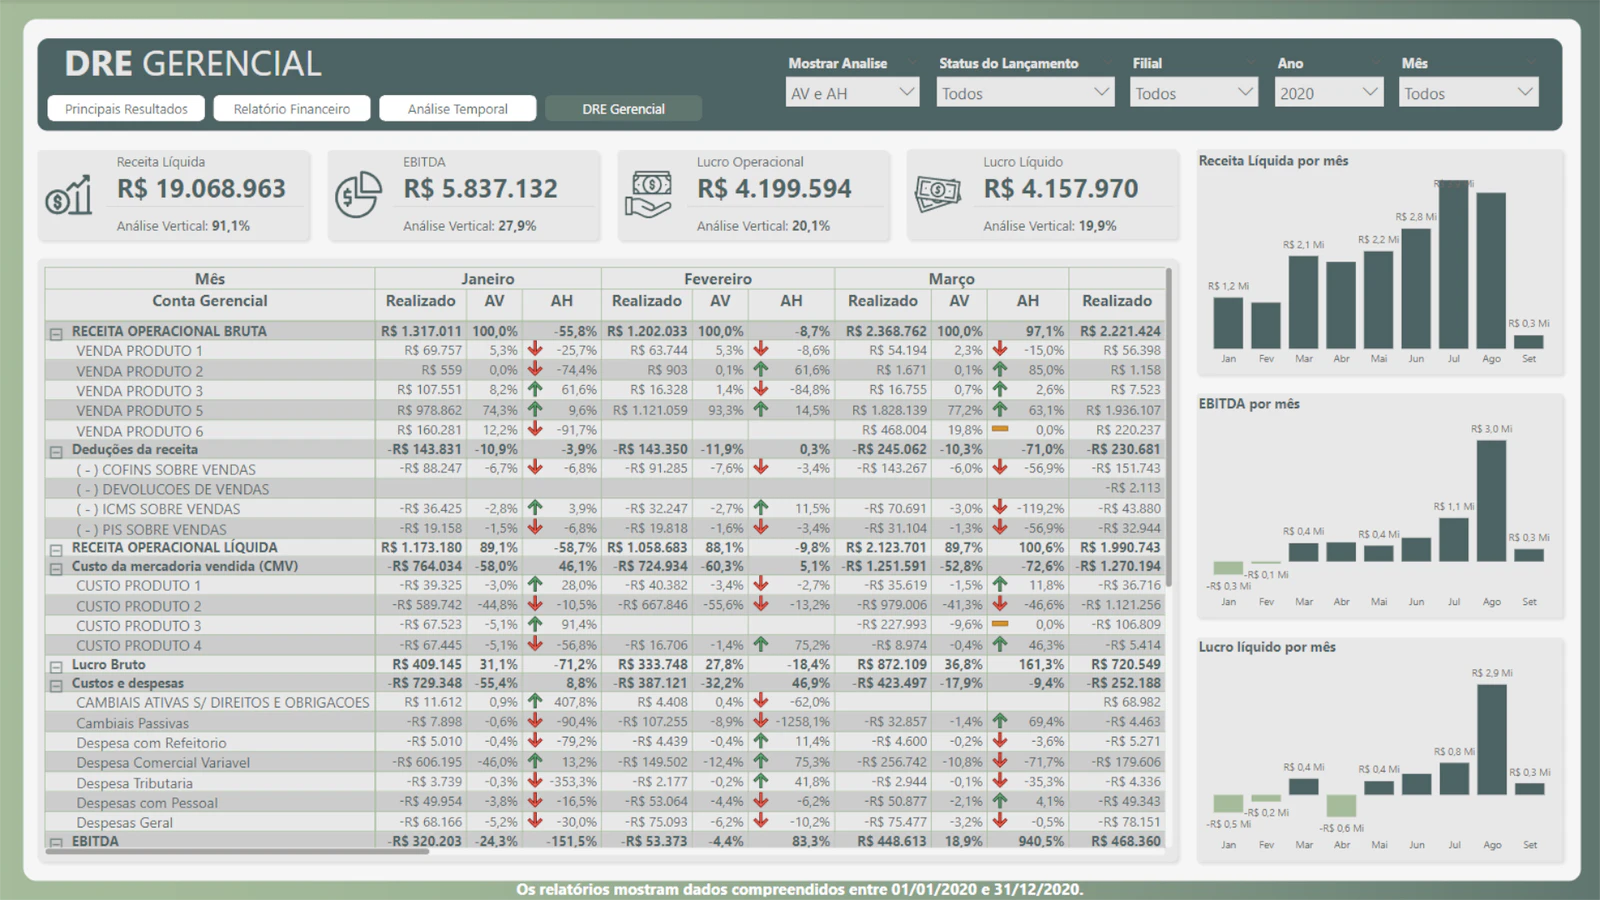Screen dimensions: 1600x900
Task: Sort by Conta Gerencial column header
Action: tap(210, 301)
